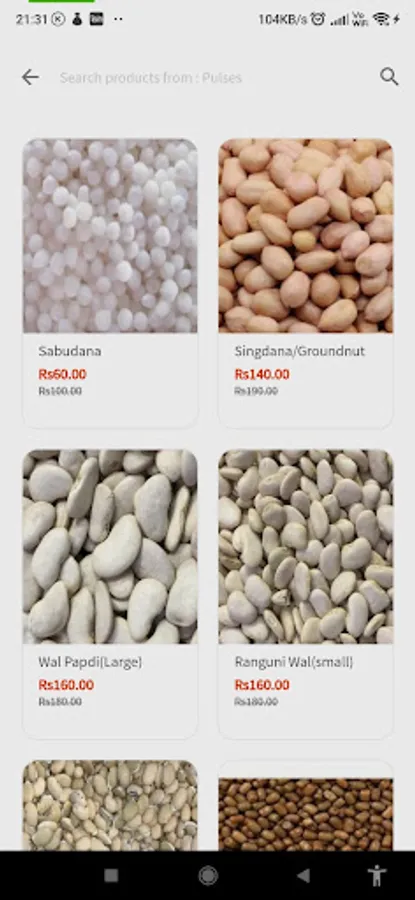Select the Wal Papdi(Large) title

[90, 662]
